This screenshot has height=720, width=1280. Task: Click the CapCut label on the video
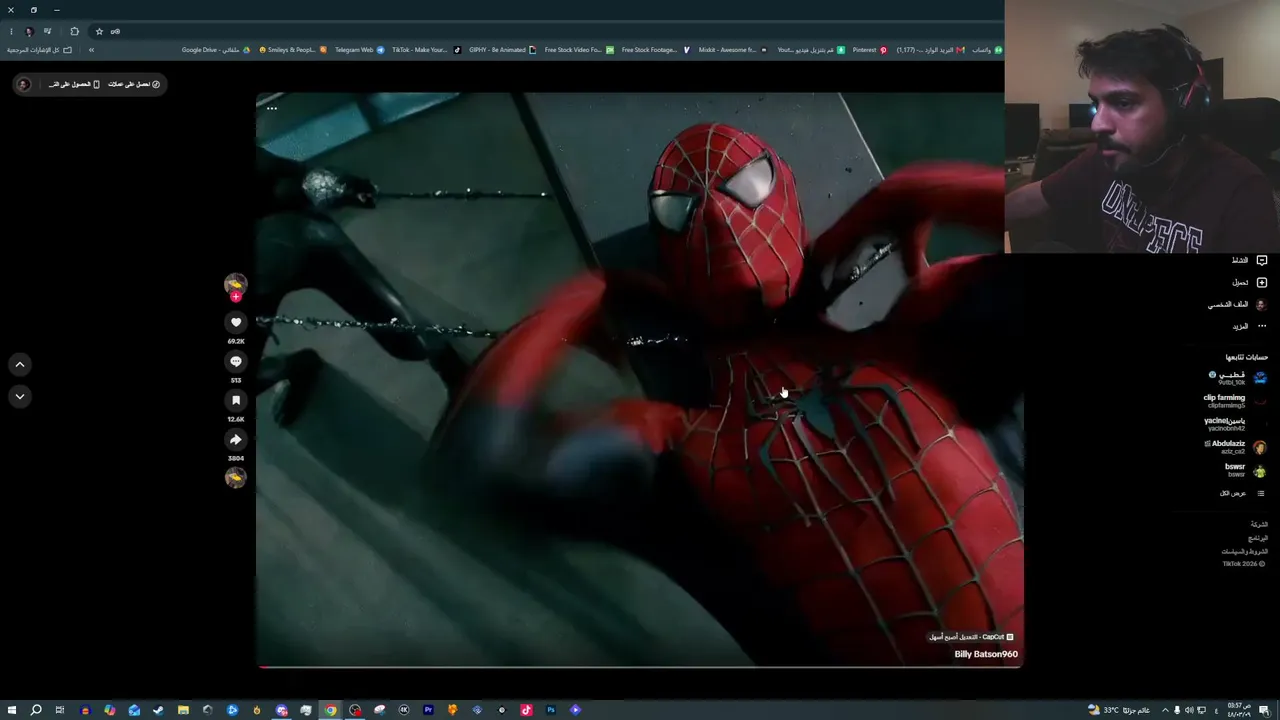(971, 637)
